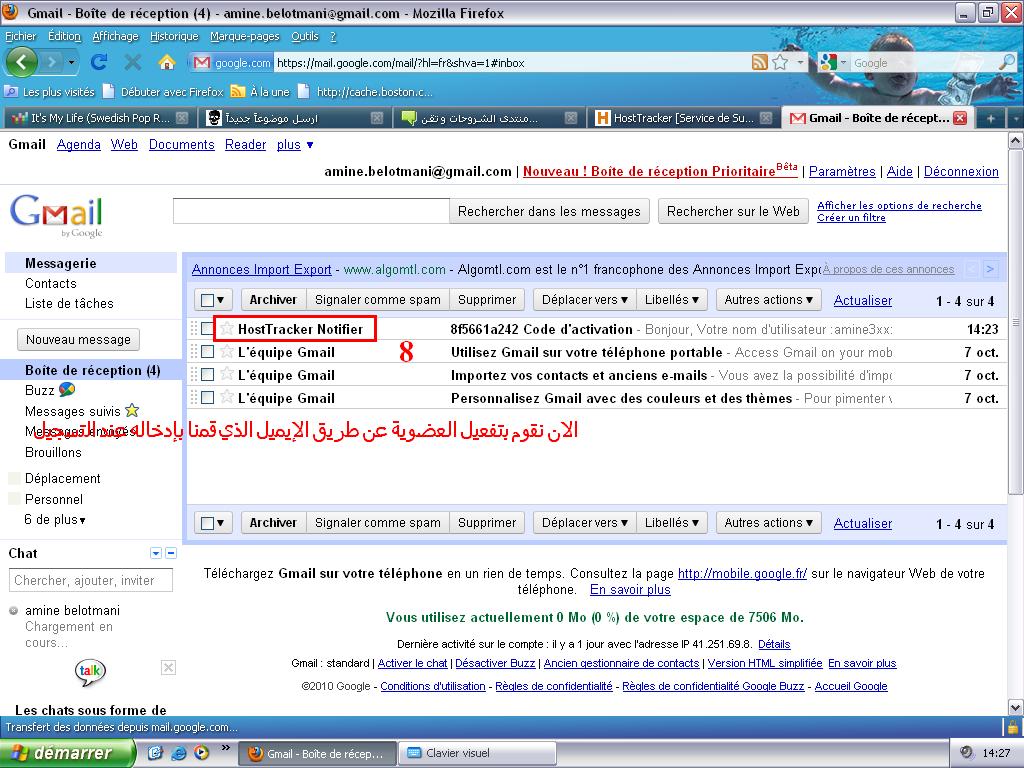Toggle the top select-all checkbox
This screenshot has width=1024, height=768.
(x=208, y=300)
